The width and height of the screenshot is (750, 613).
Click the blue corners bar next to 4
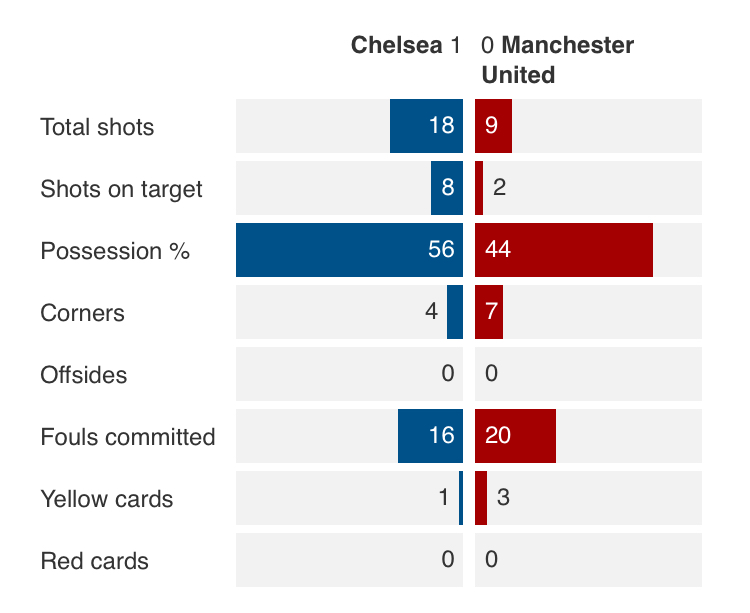pos(455,312)
